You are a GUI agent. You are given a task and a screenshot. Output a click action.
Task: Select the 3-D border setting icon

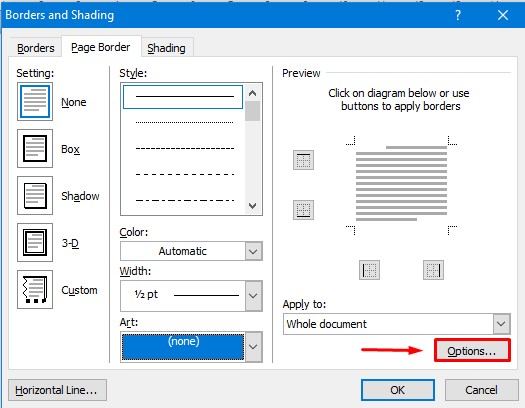35,242
